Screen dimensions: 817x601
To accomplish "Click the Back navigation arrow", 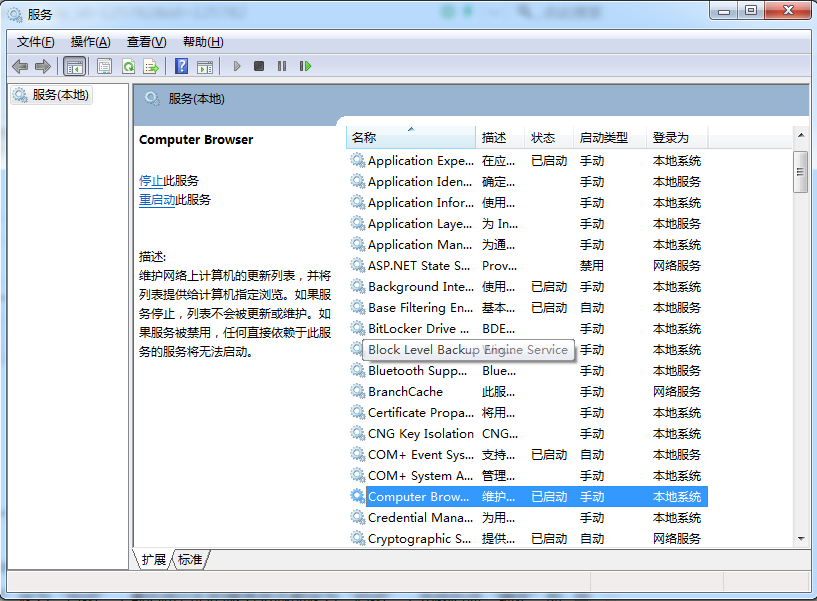I will pos(20,66).
